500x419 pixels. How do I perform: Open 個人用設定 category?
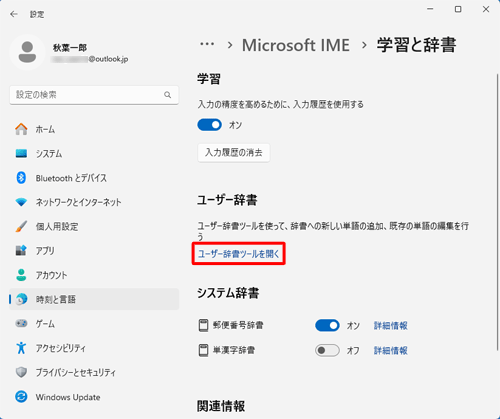pyautogui.click(x=94, y=227)
